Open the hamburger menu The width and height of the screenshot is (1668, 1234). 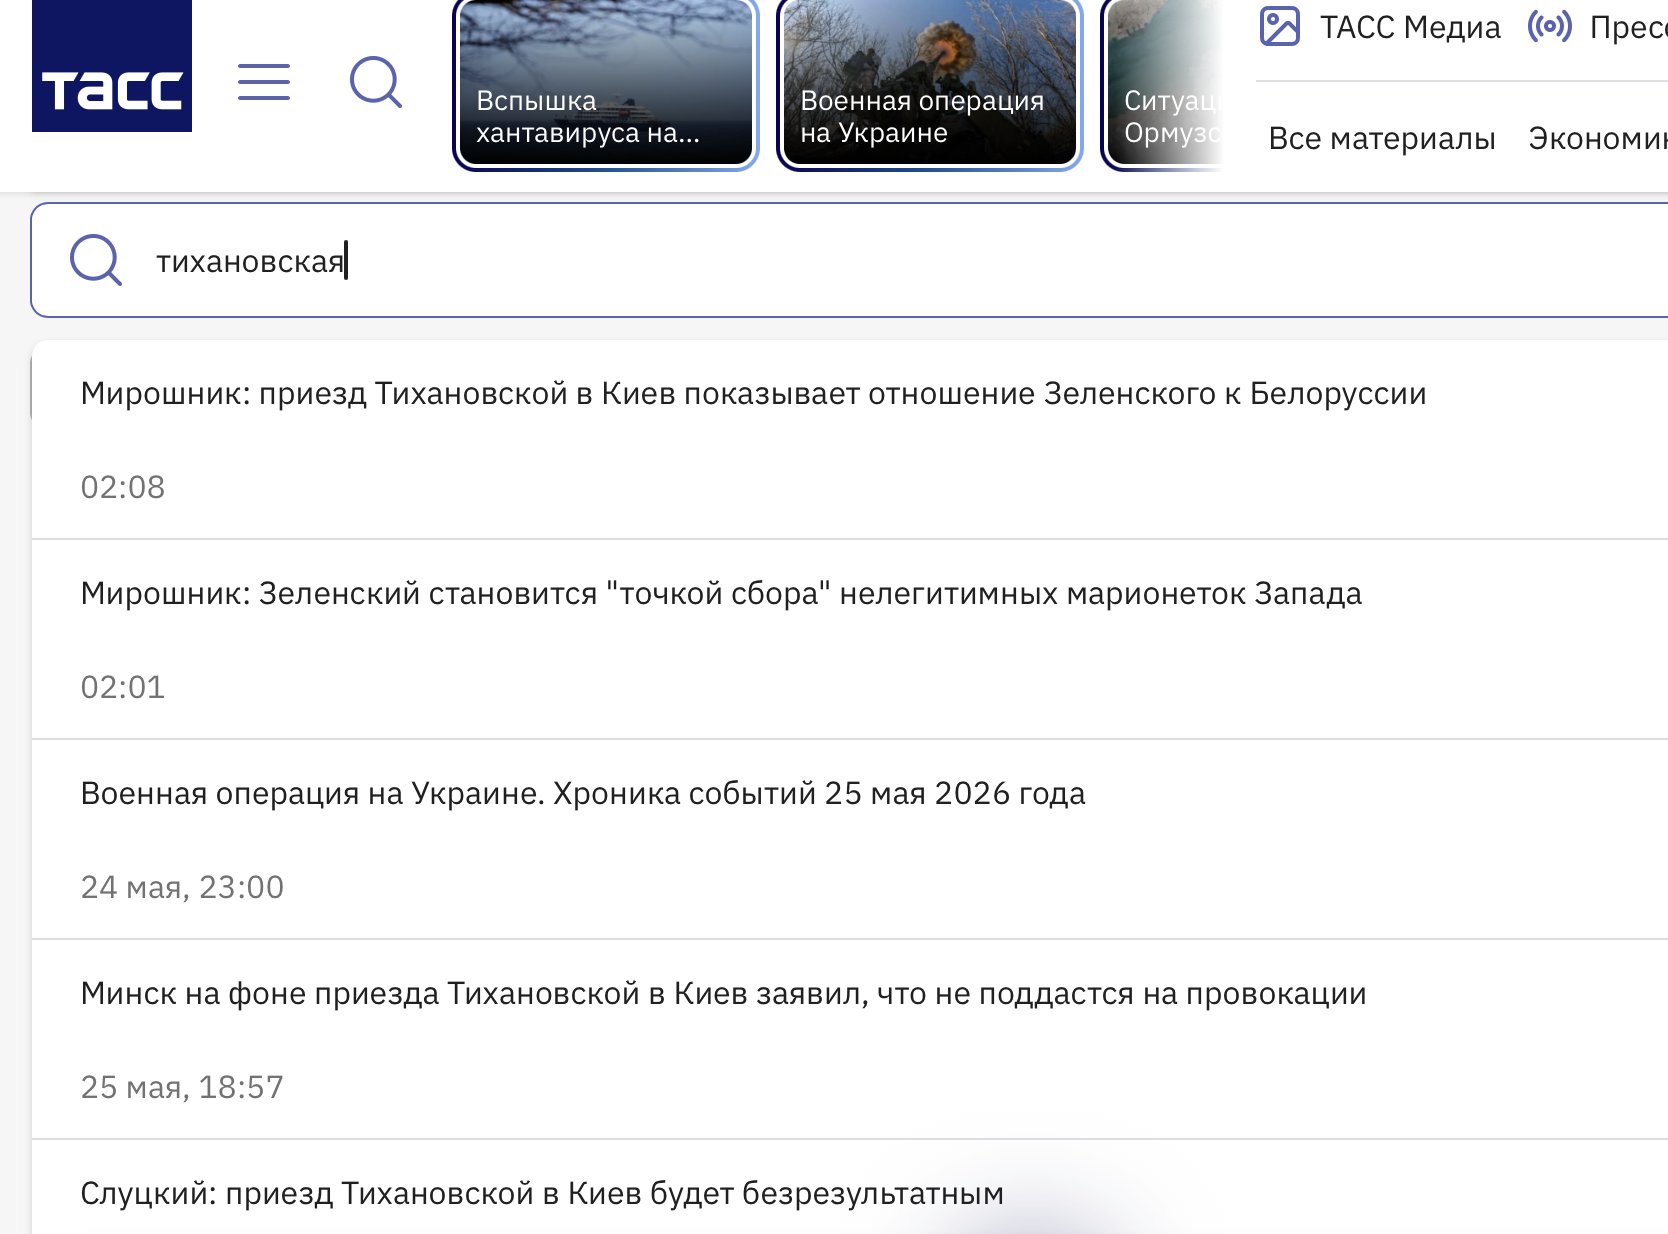(x=264, y=82)
